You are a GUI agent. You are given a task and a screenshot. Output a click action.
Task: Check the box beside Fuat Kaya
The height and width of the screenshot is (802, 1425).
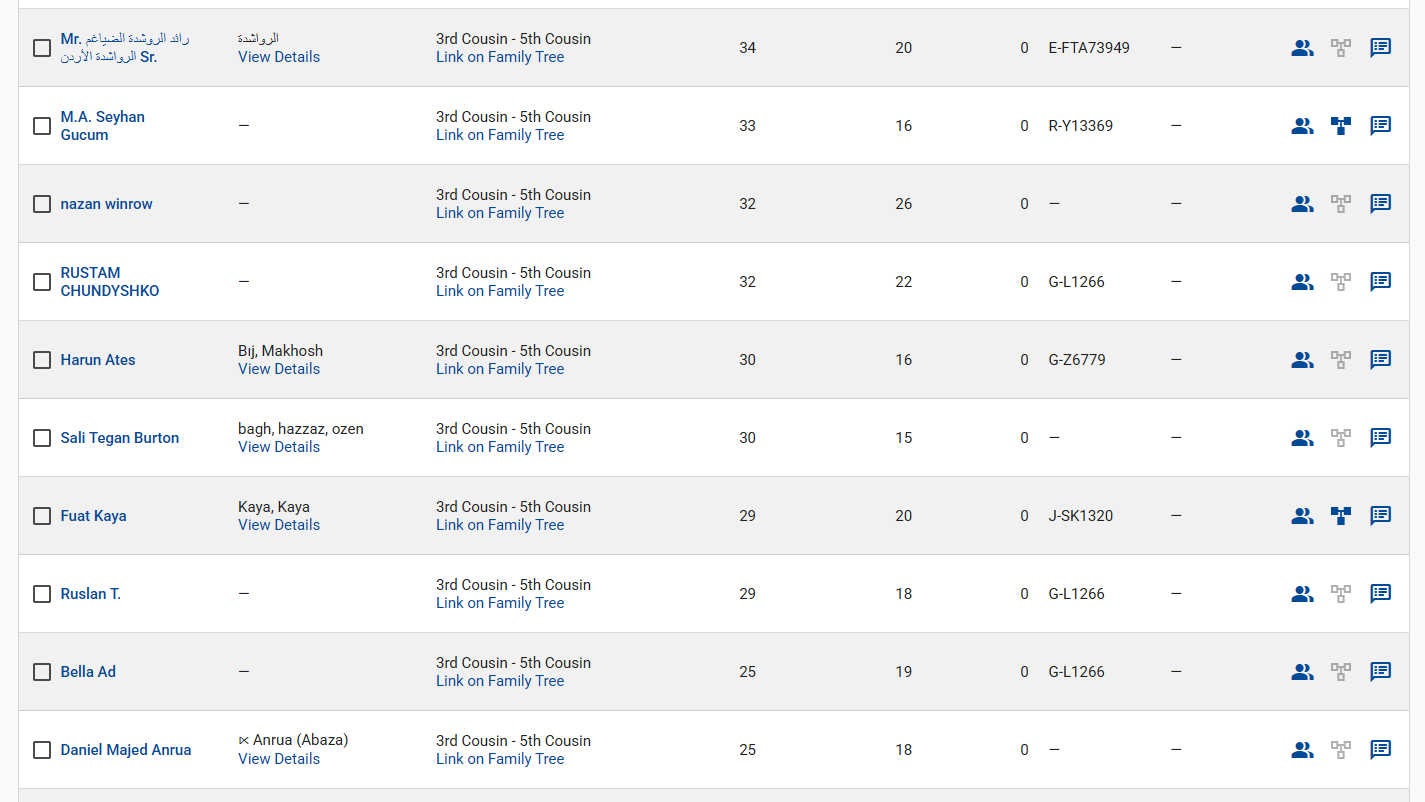42,516
